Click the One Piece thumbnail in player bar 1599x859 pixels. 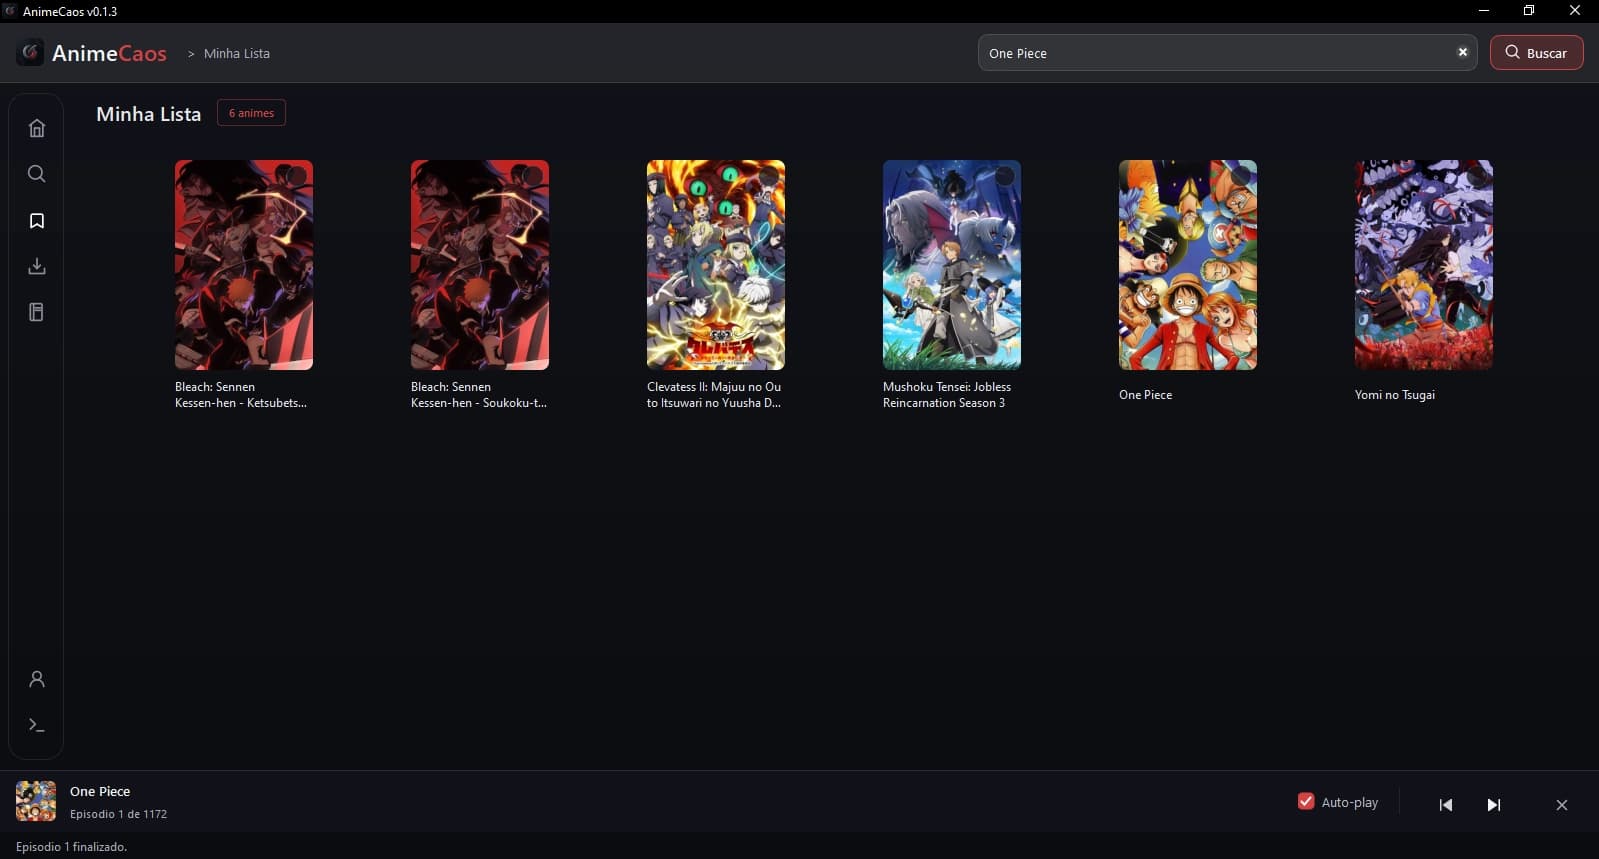tap(36, 801)
